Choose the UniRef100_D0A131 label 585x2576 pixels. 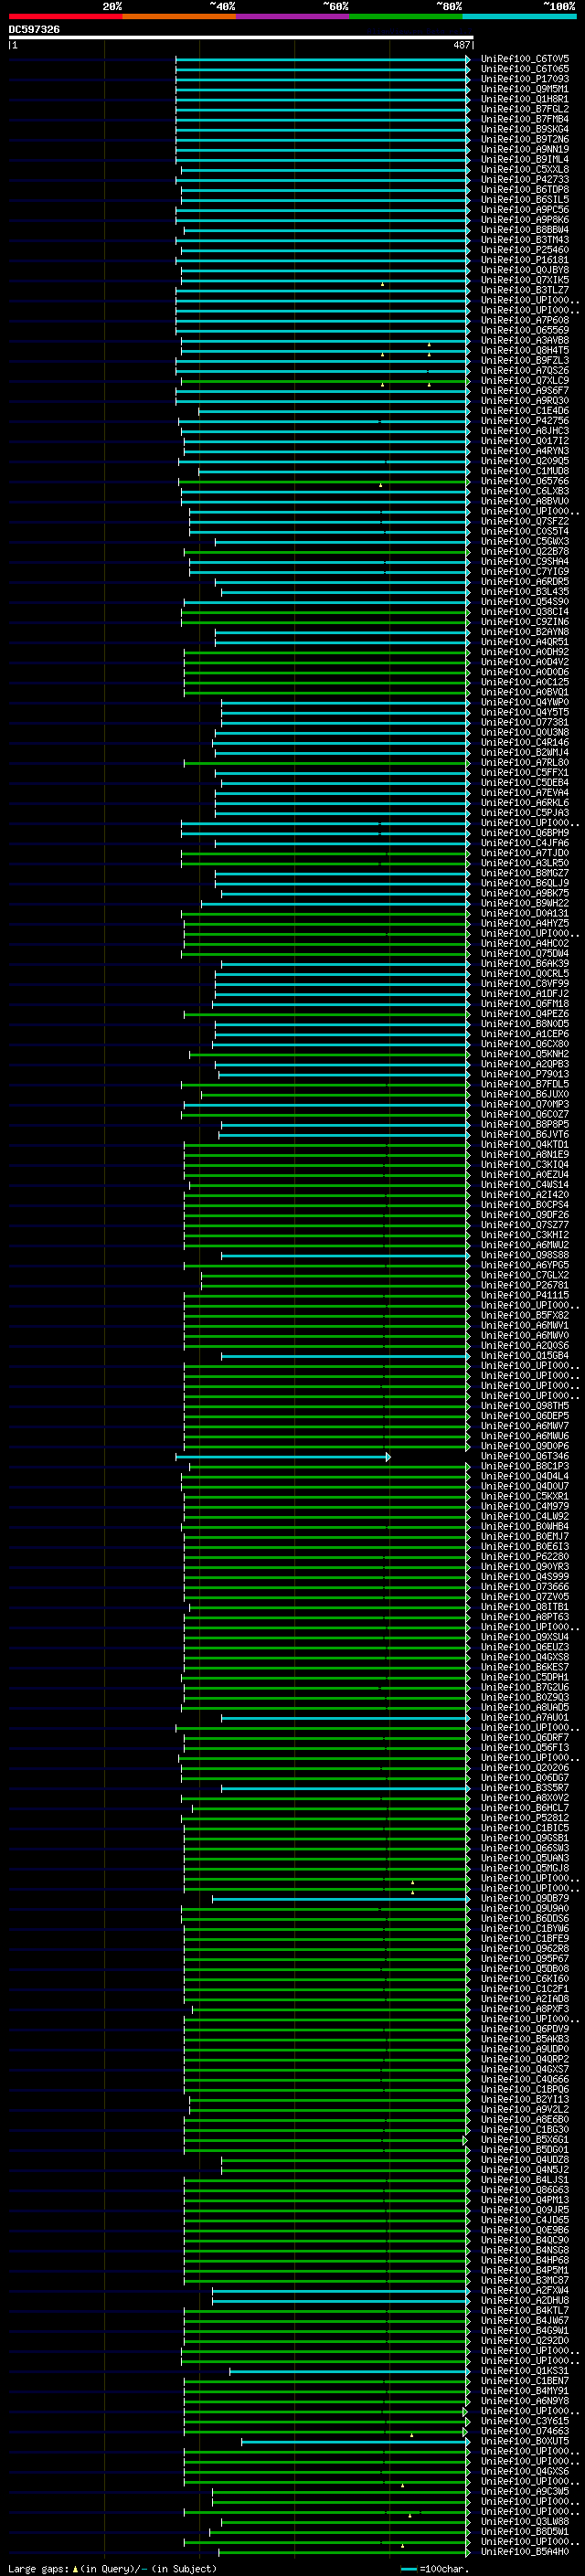(525, 913)
